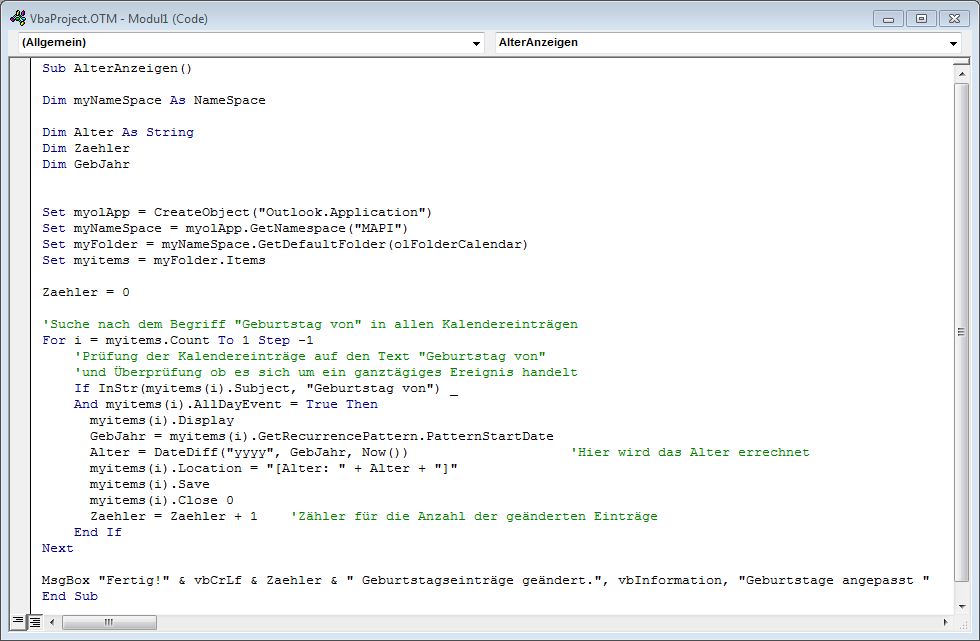
Task: Click the VBA module icon in title bar
Action: pos(18,19)
